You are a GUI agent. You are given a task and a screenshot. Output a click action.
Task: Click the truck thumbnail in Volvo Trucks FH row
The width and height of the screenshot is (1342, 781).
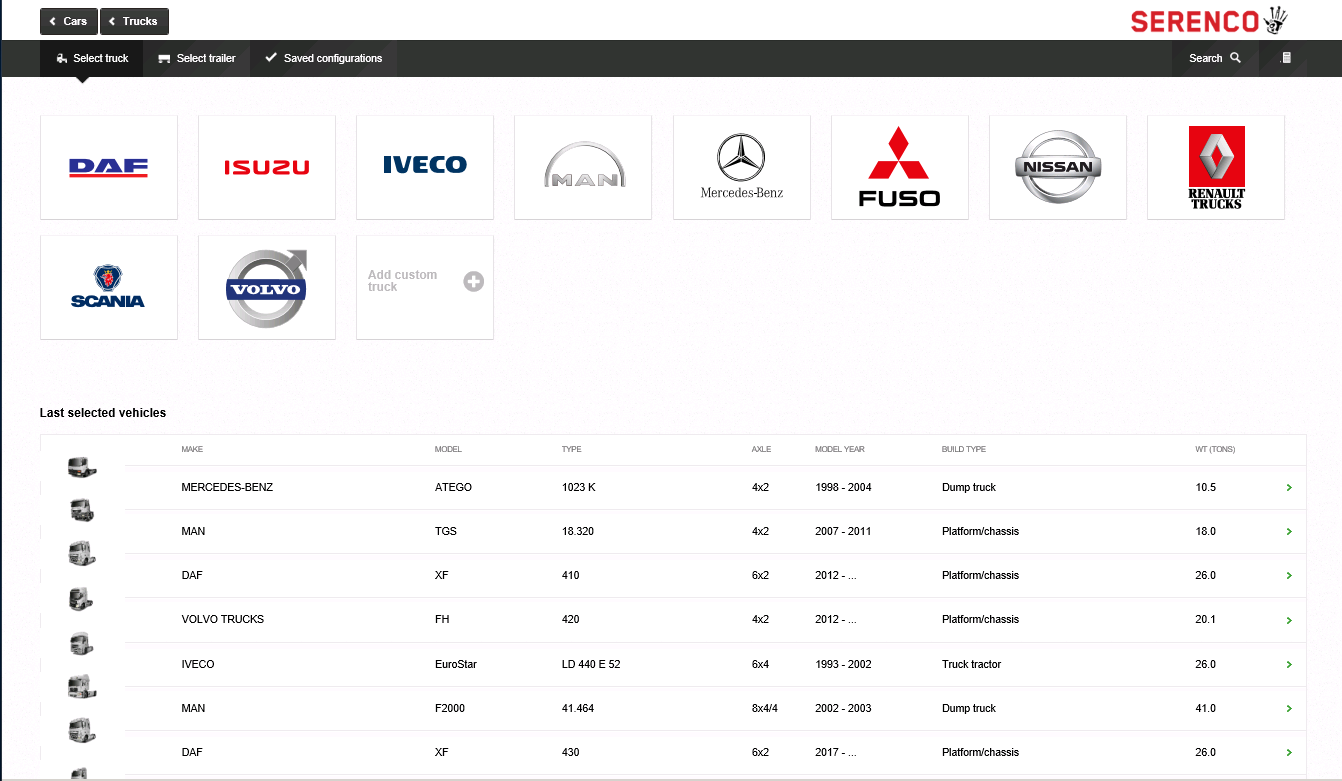click(x=82, y=598)
